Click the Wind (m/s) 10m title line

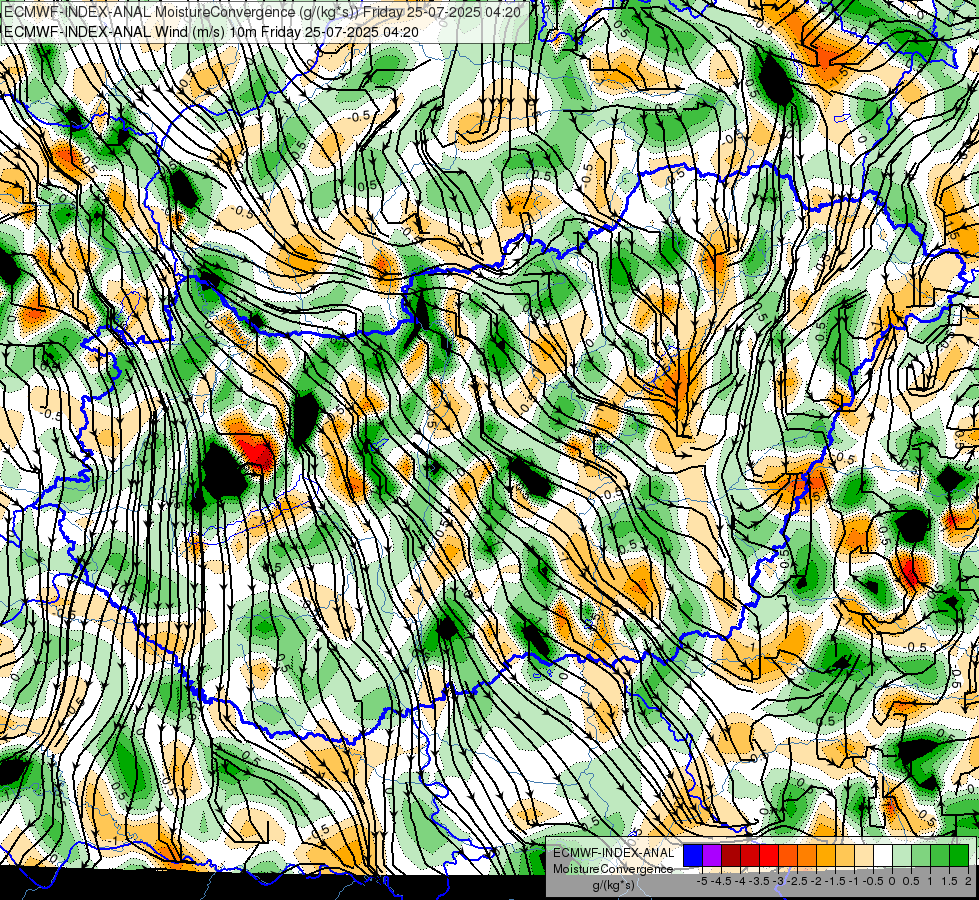[x=211, y=31]
